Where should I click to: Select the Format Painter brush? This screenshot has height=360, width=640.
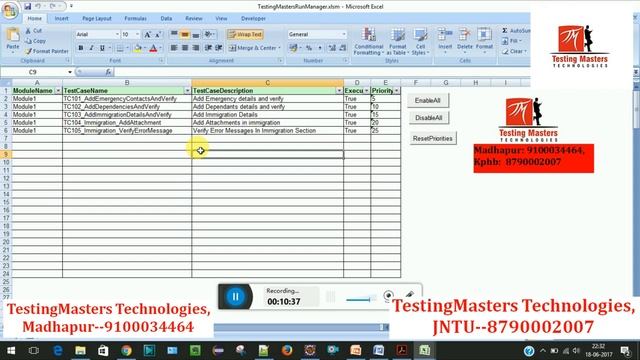(28, 51)
